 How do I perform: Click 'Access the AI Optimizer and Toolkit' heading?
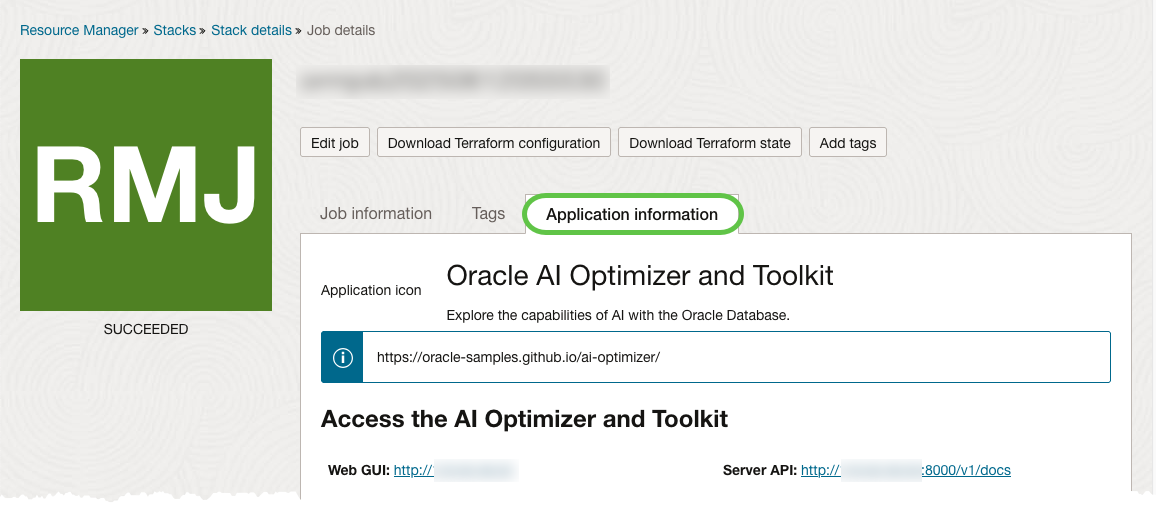click(x=524, y=419)
